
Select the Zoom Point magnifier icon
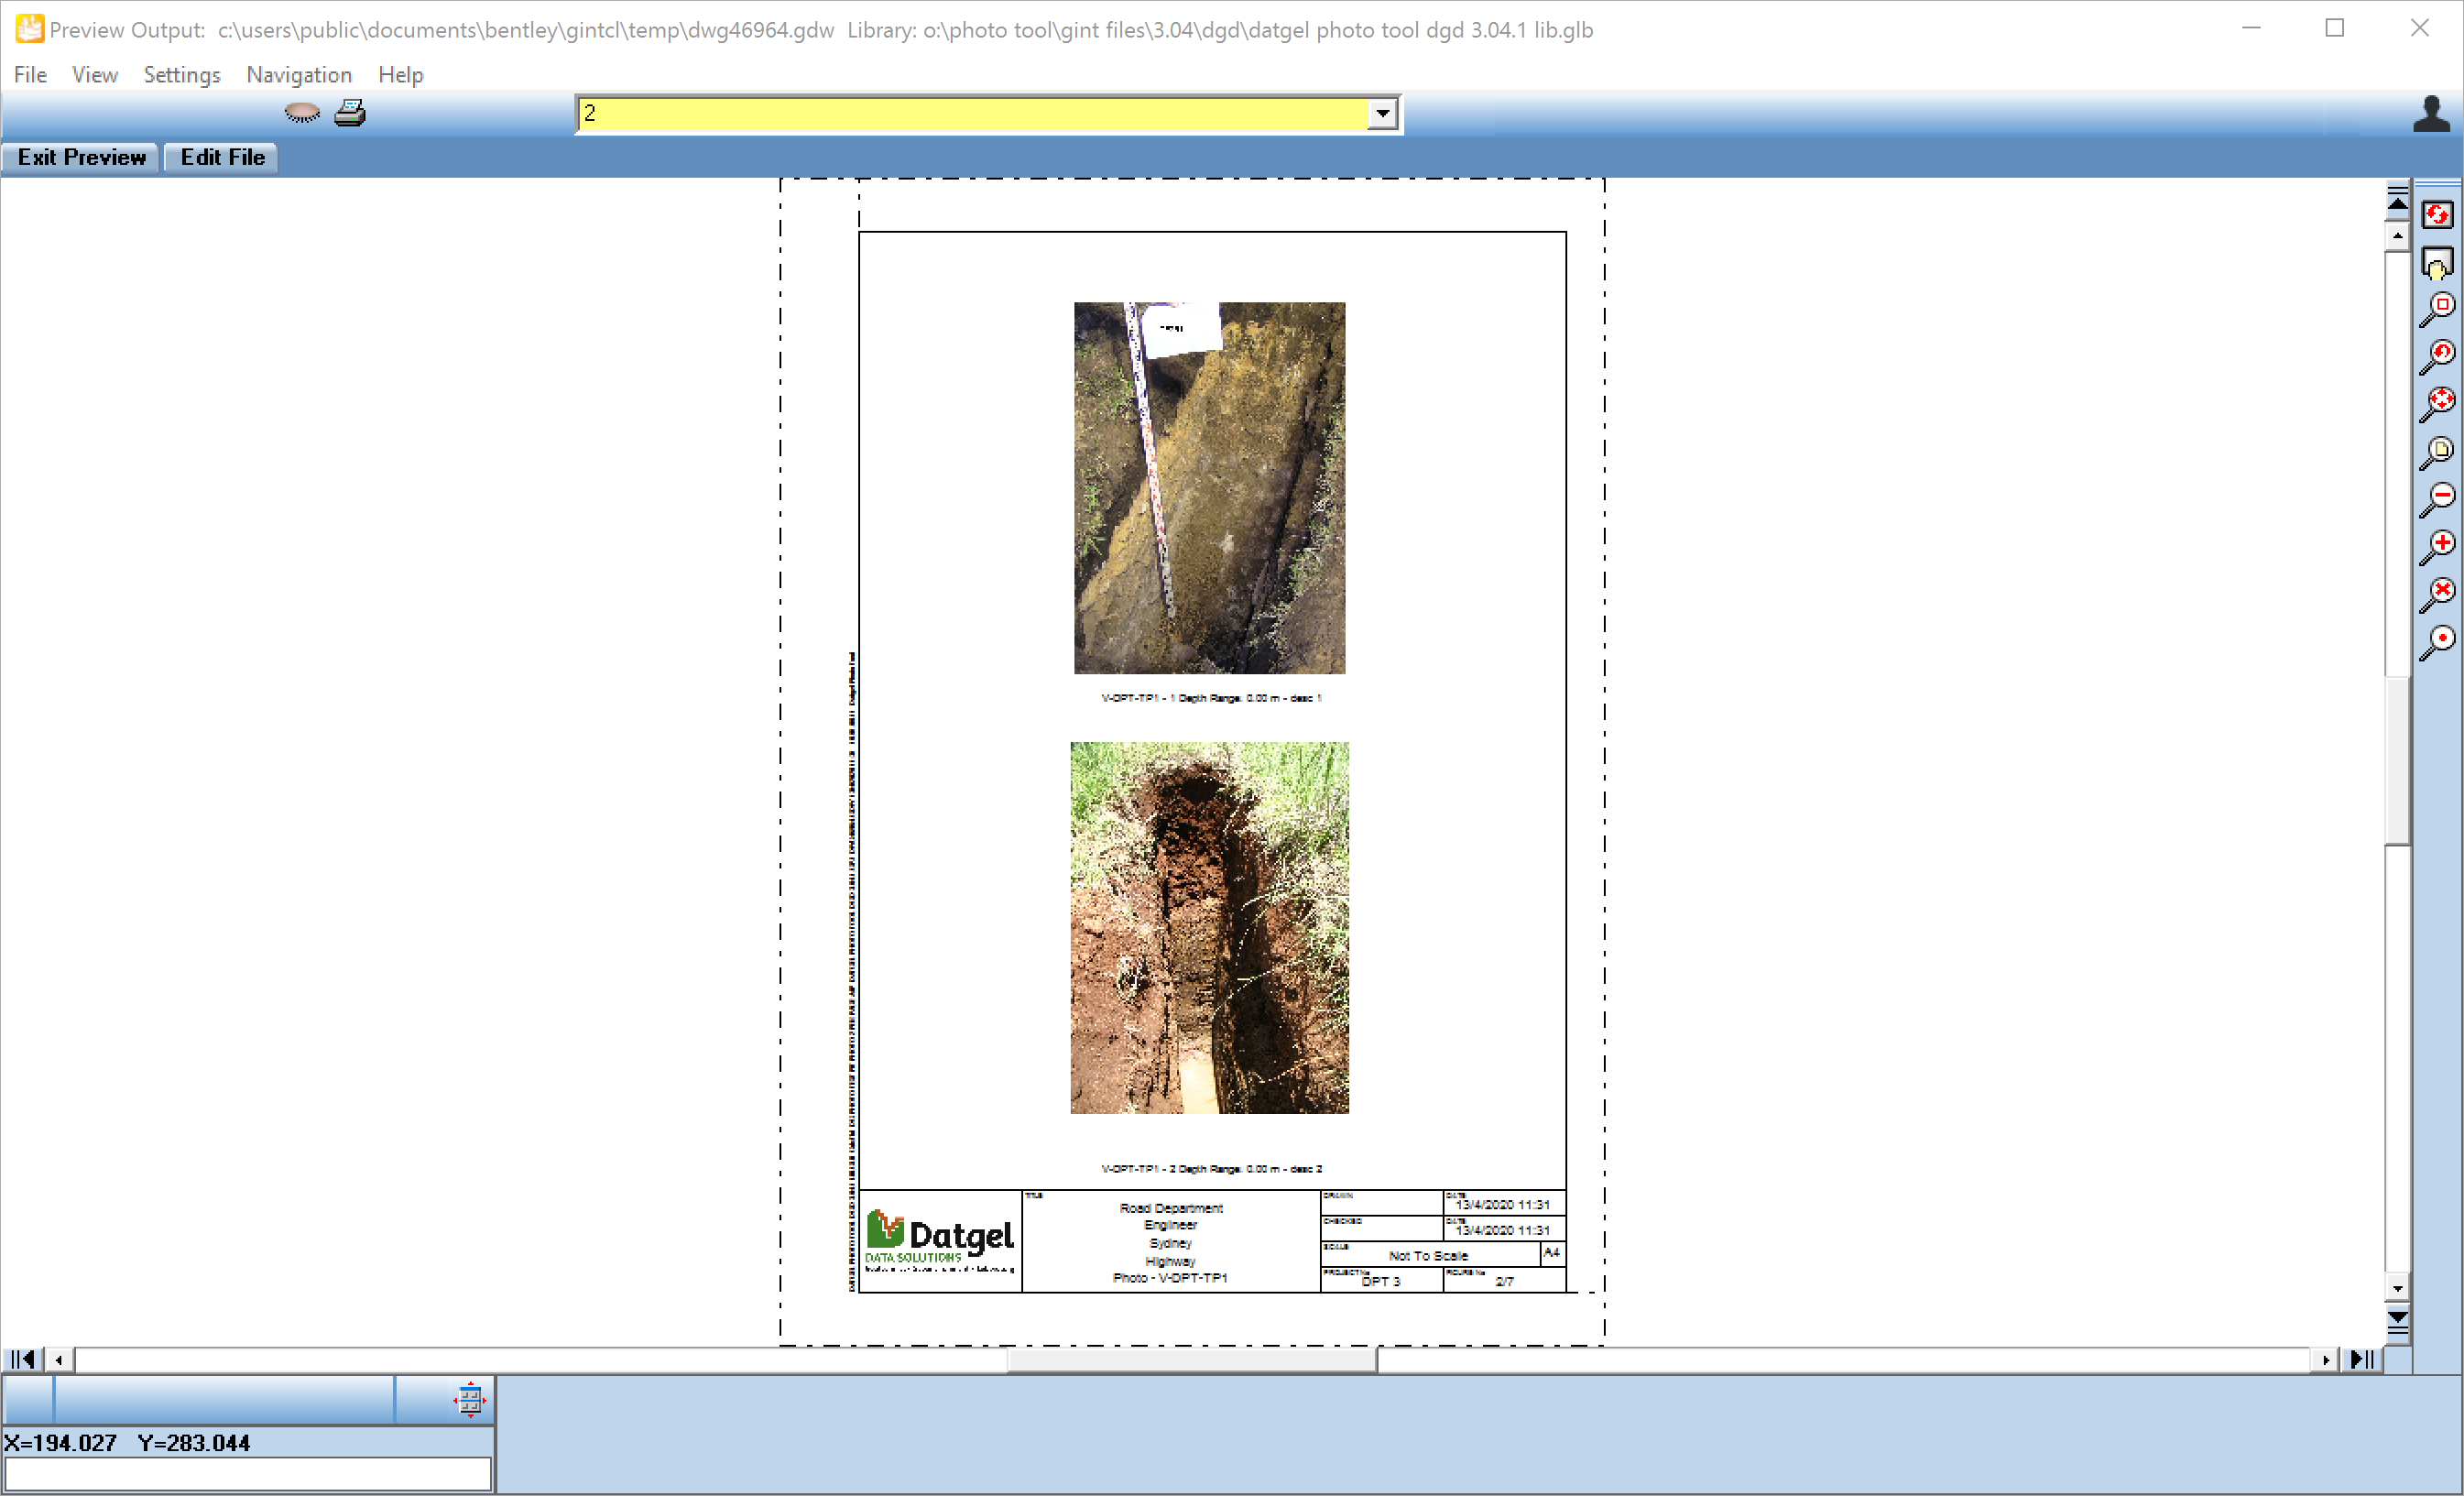[2440, 637]
